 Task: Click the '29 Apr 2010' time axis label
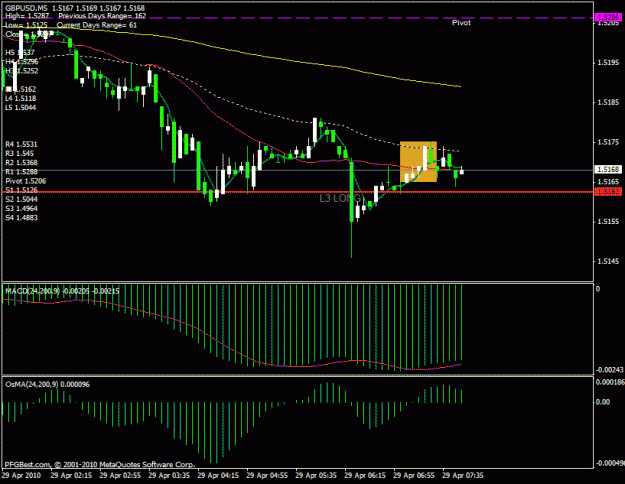pos(22,475)
